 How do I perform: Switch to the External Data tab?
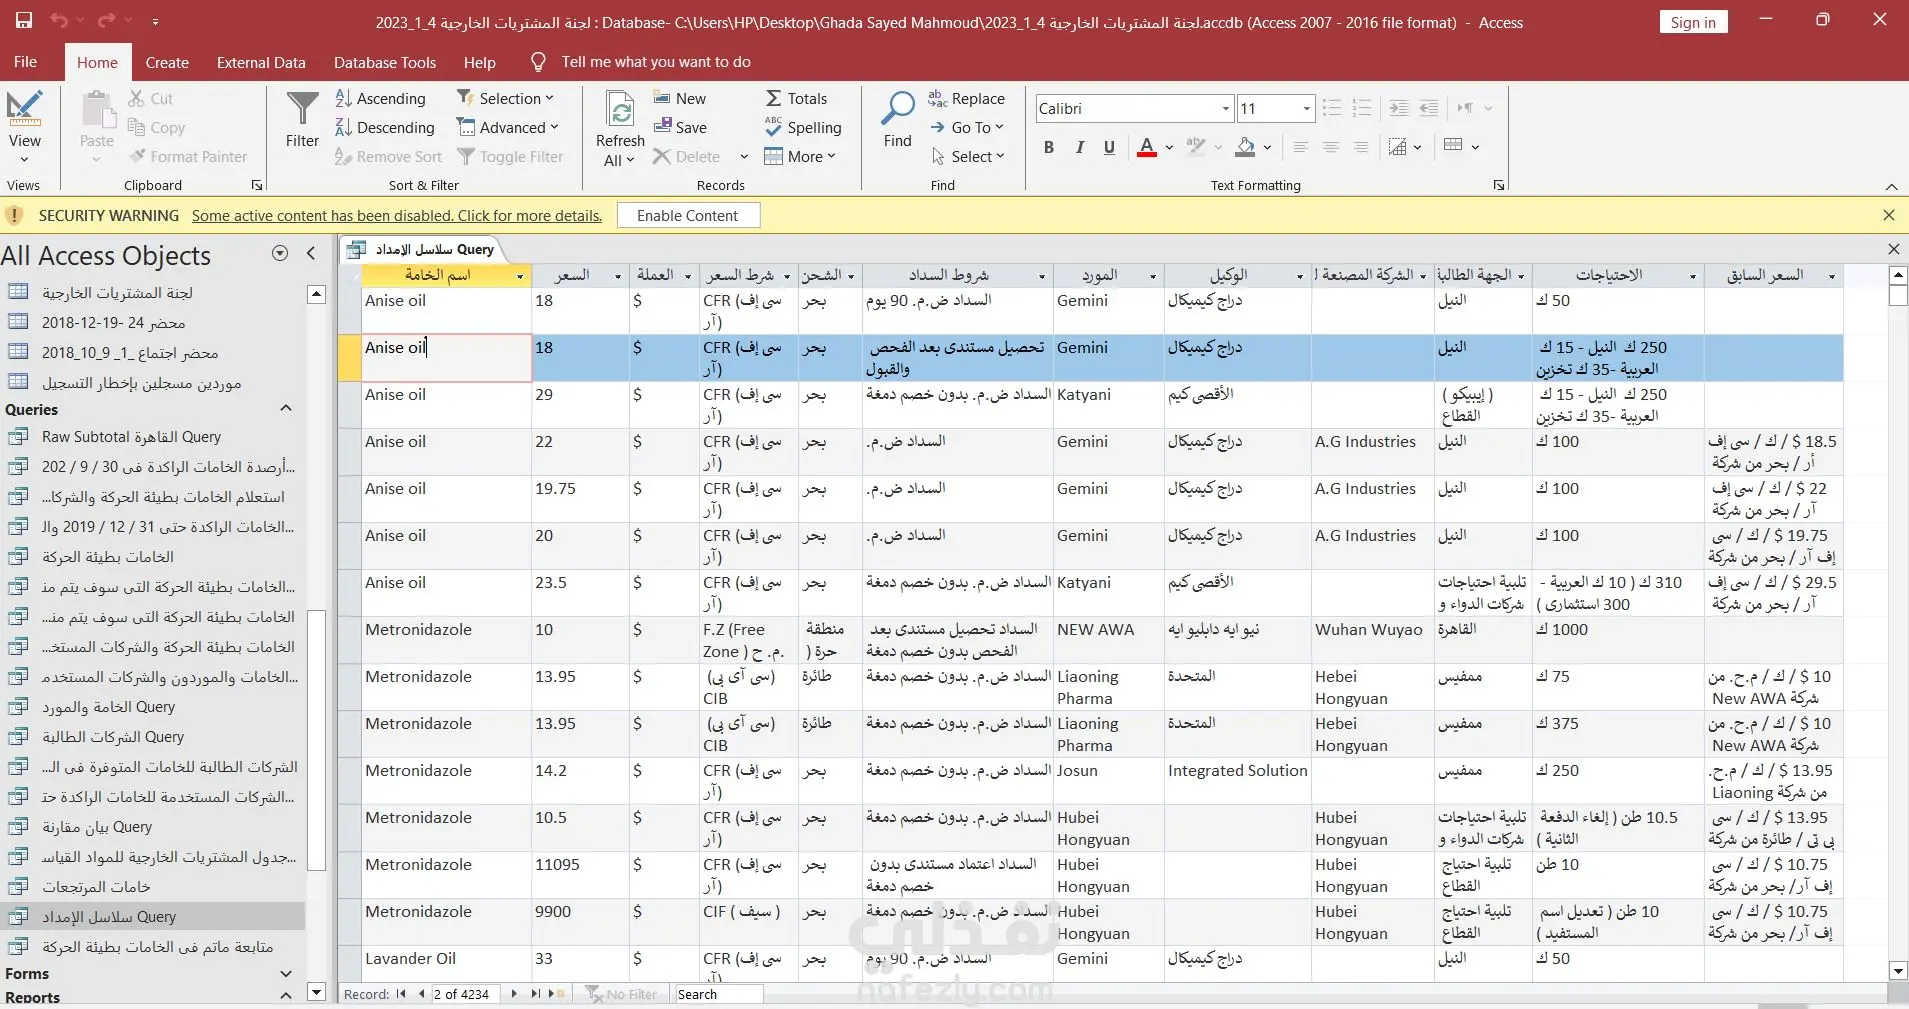tap(261, 62)
